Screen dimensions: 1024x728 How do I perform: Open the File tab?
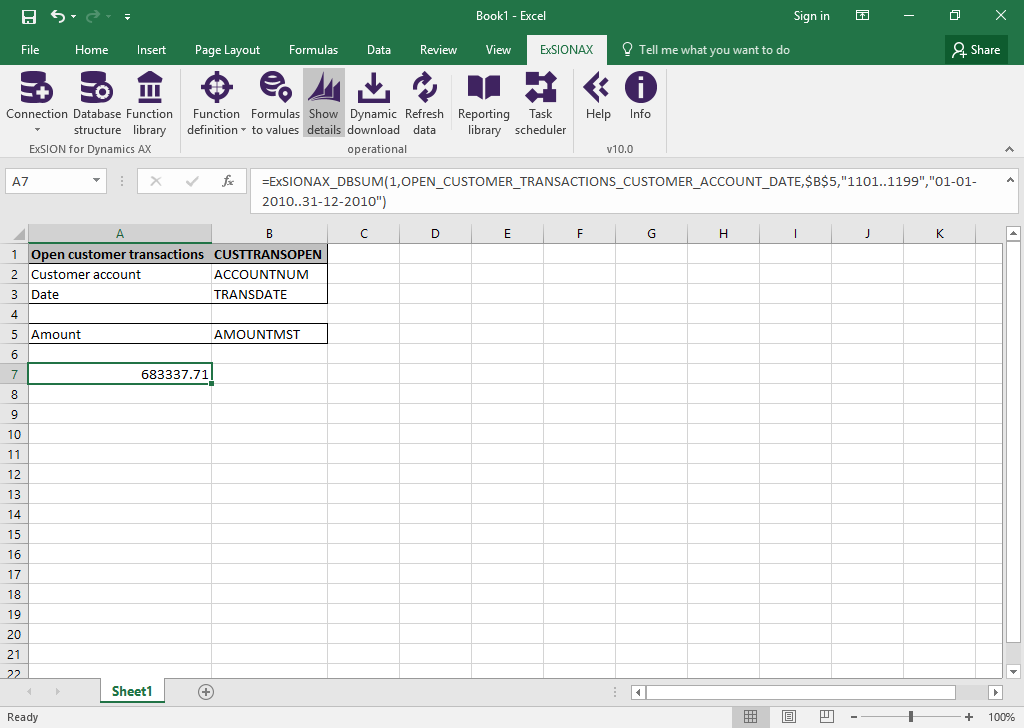point(30,50)
